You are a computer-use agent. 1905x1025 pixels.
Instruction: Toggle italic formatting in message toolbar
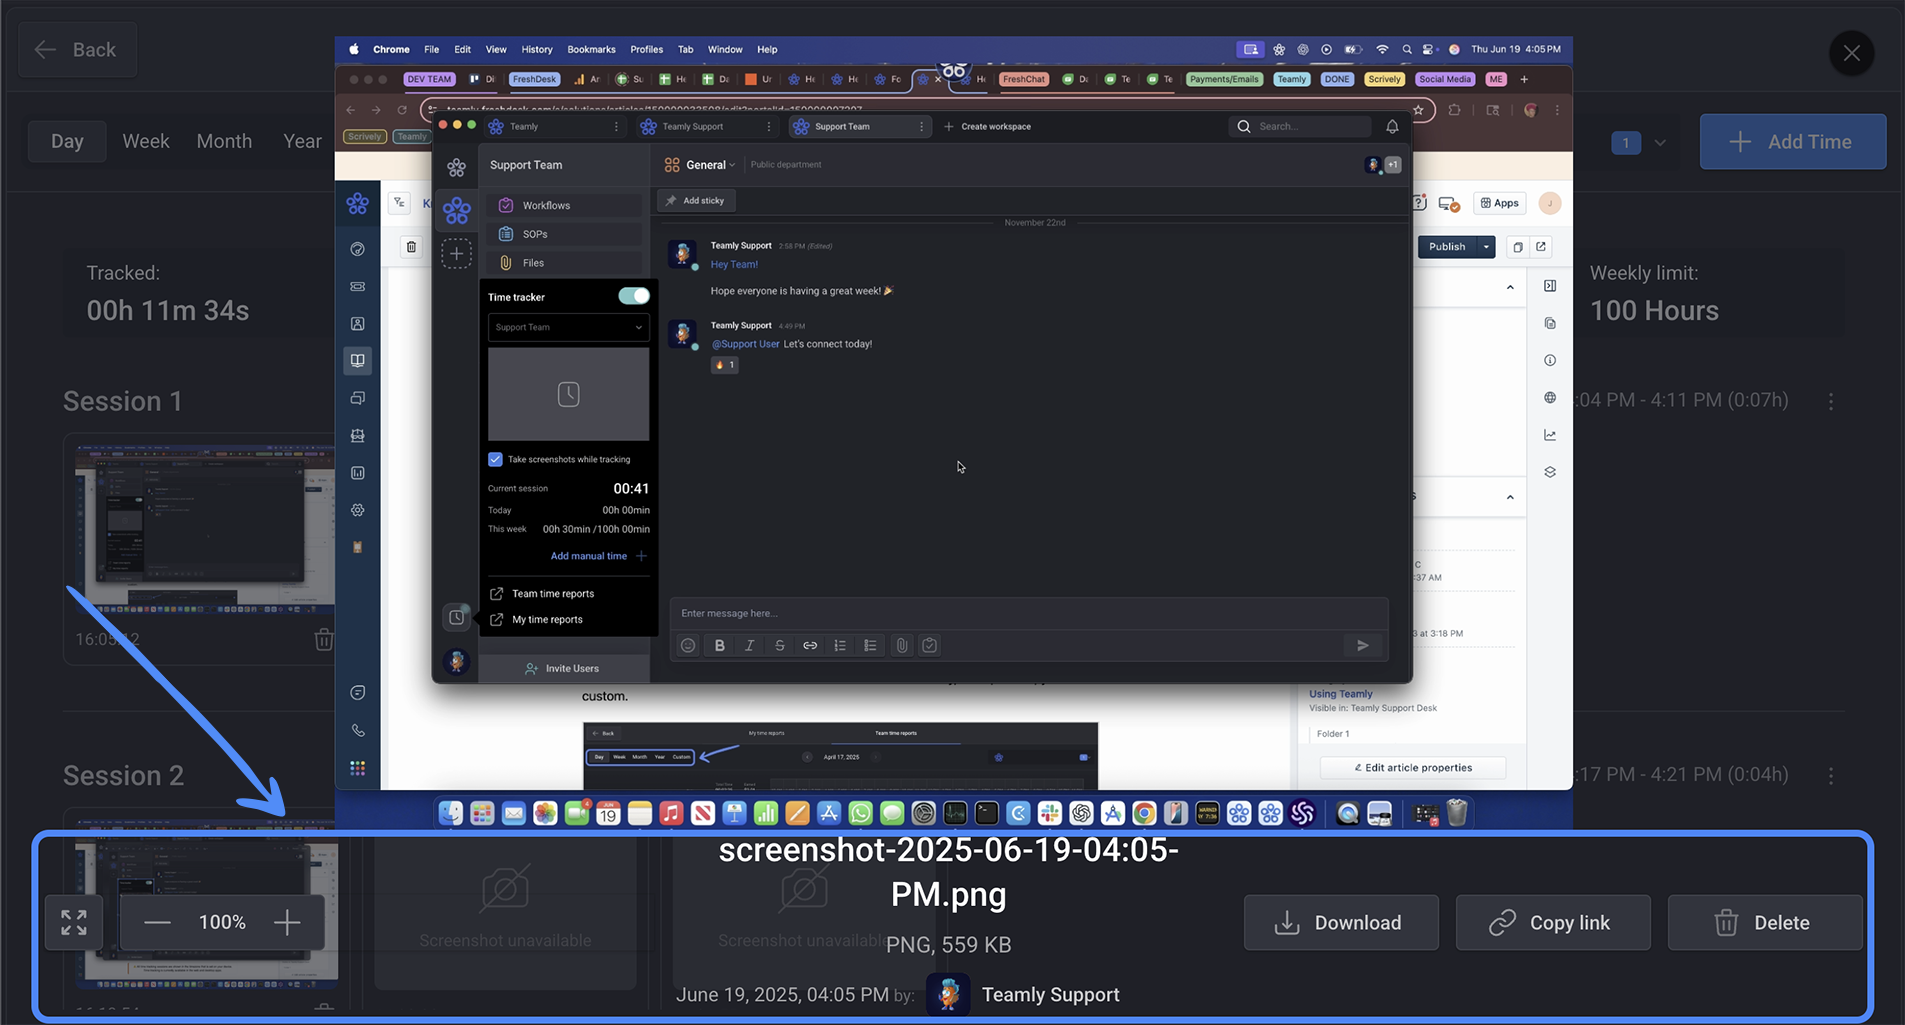pos(749,646)
